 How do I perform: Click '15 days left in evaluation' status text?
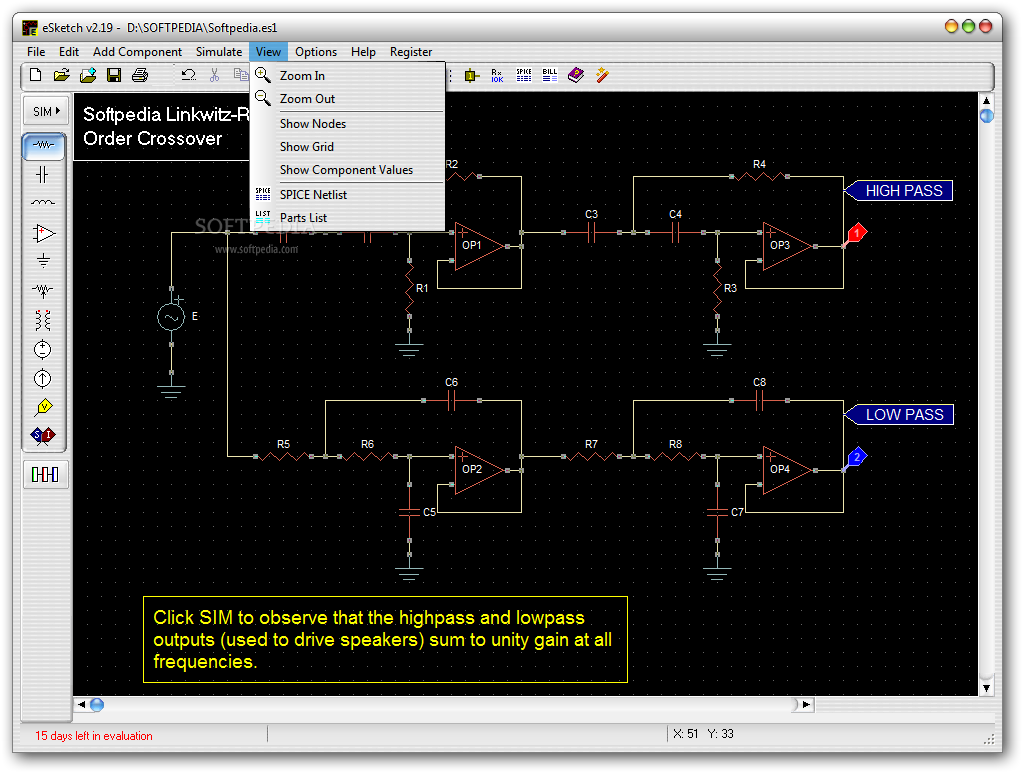tap(94, 736)
